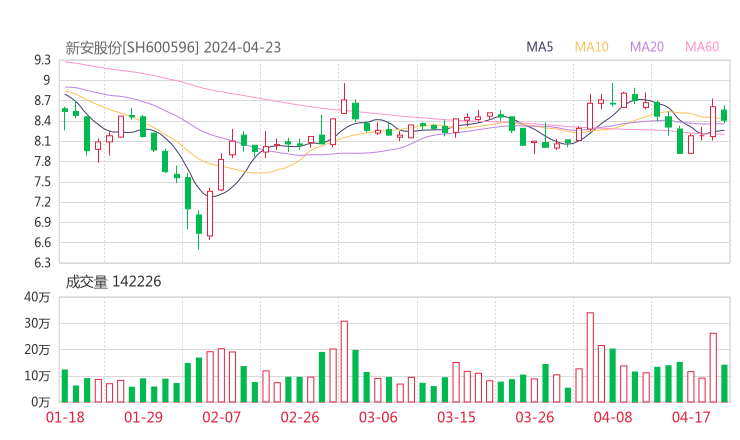Click the MA5 legend label
This screenshot has width=740, height=440.
coord(539,47)
